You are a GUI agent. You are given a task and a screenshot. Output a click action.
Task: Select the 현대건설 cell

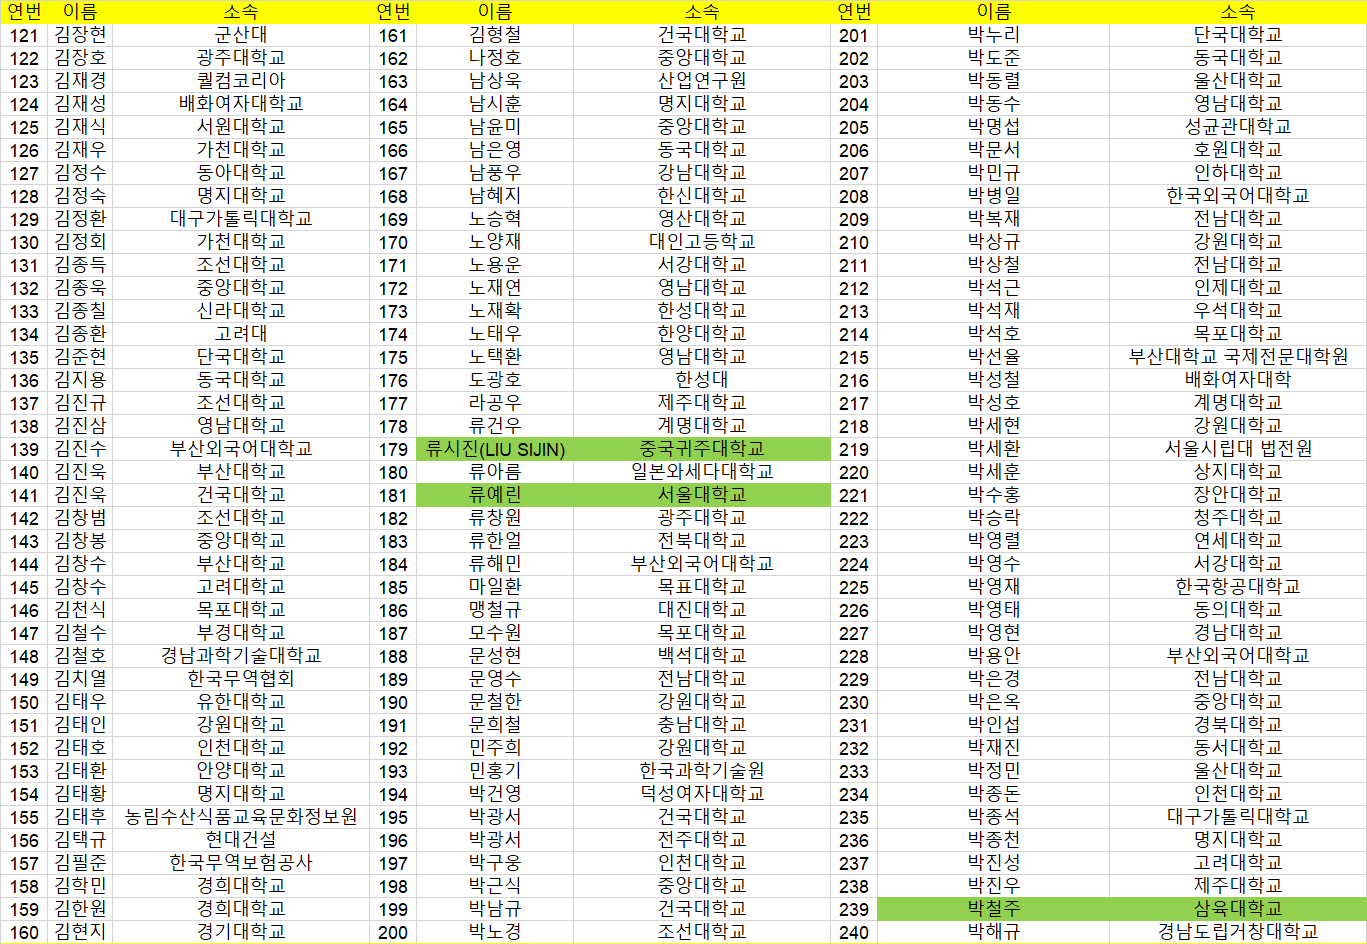[241, 840]
